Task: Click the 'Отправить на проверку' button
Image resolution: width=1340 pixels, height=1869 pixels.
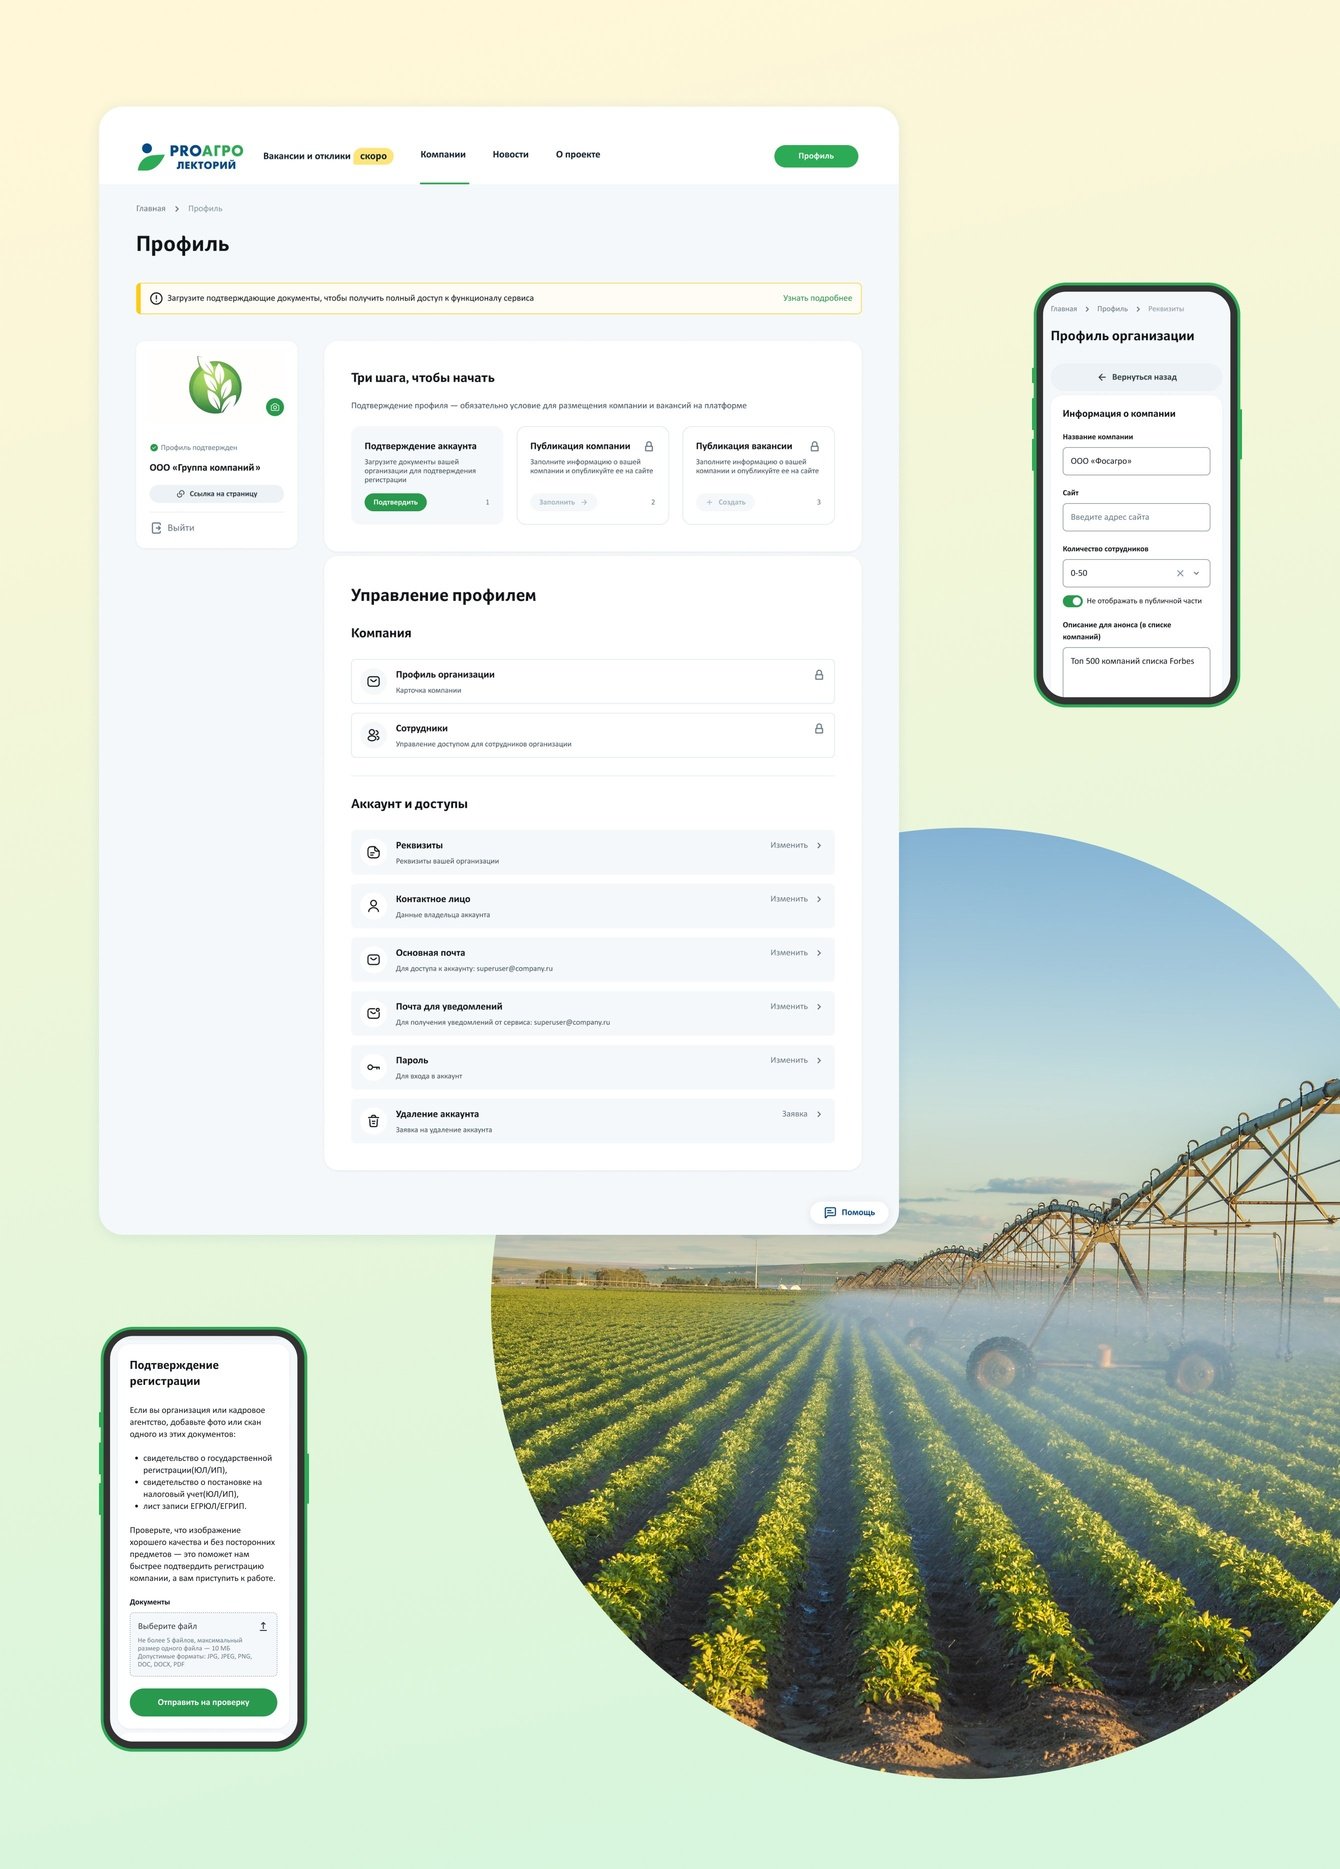Action: [203, 1702]
